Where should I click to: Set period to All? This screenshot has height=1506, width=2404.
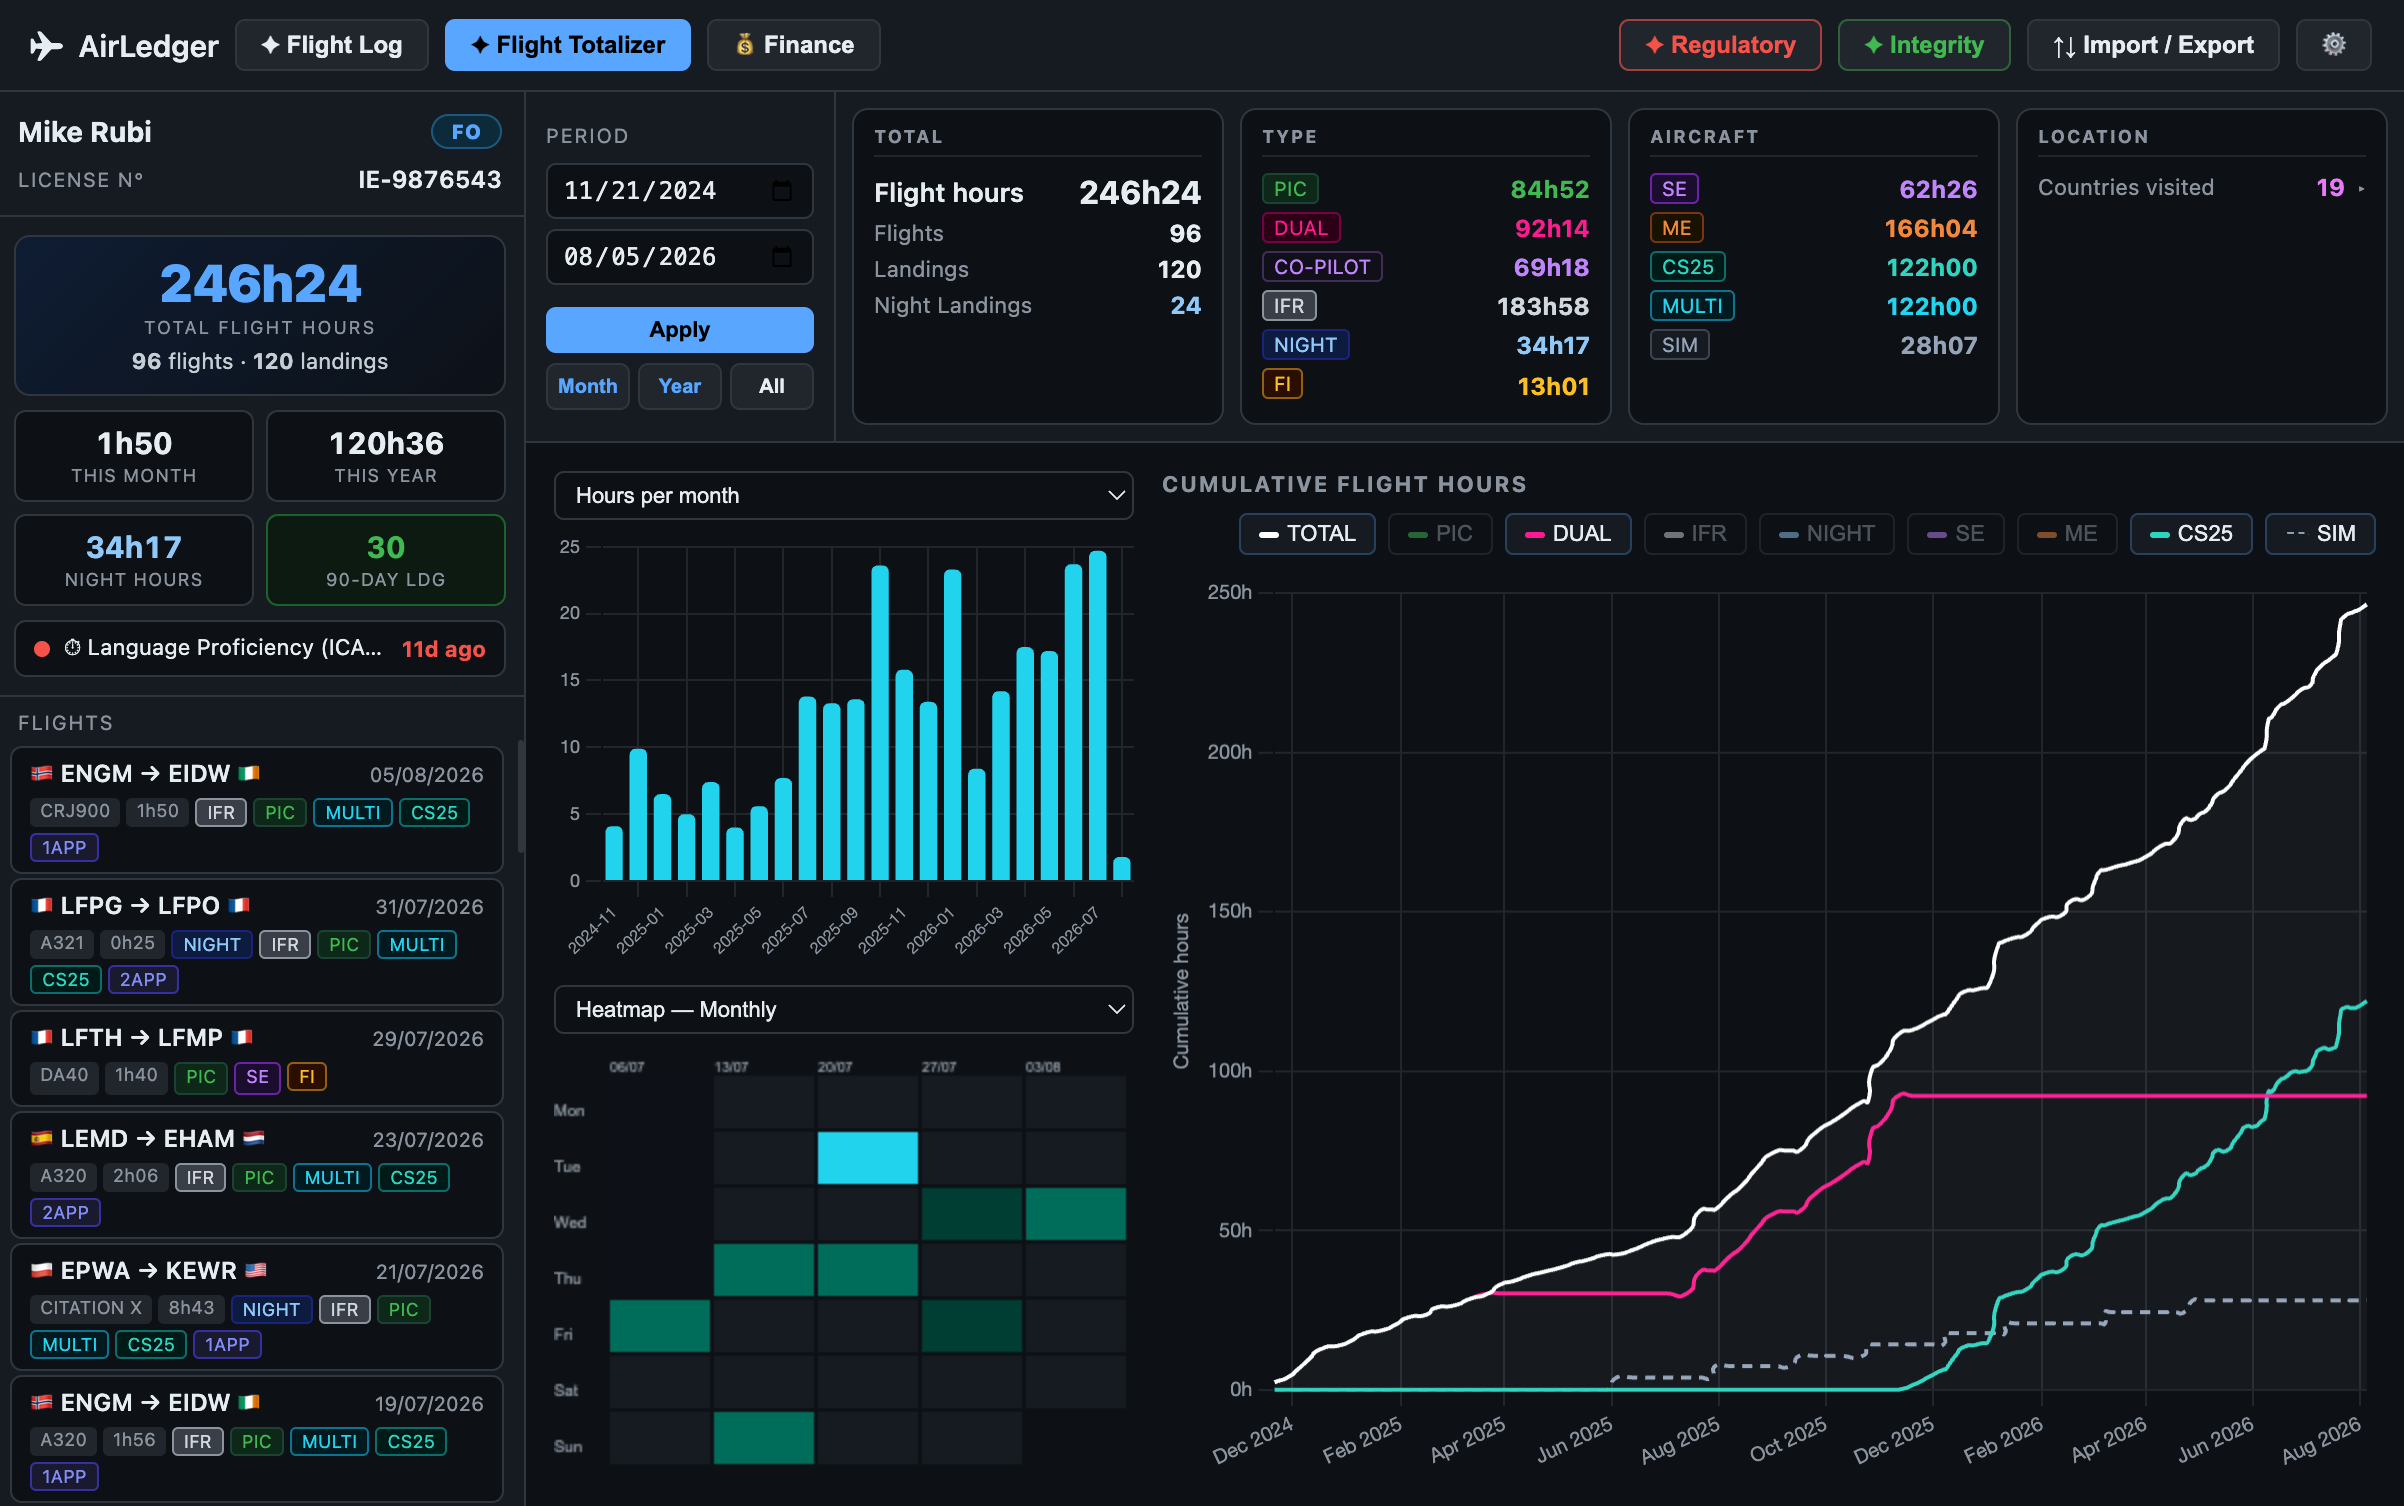coord(772,386)
